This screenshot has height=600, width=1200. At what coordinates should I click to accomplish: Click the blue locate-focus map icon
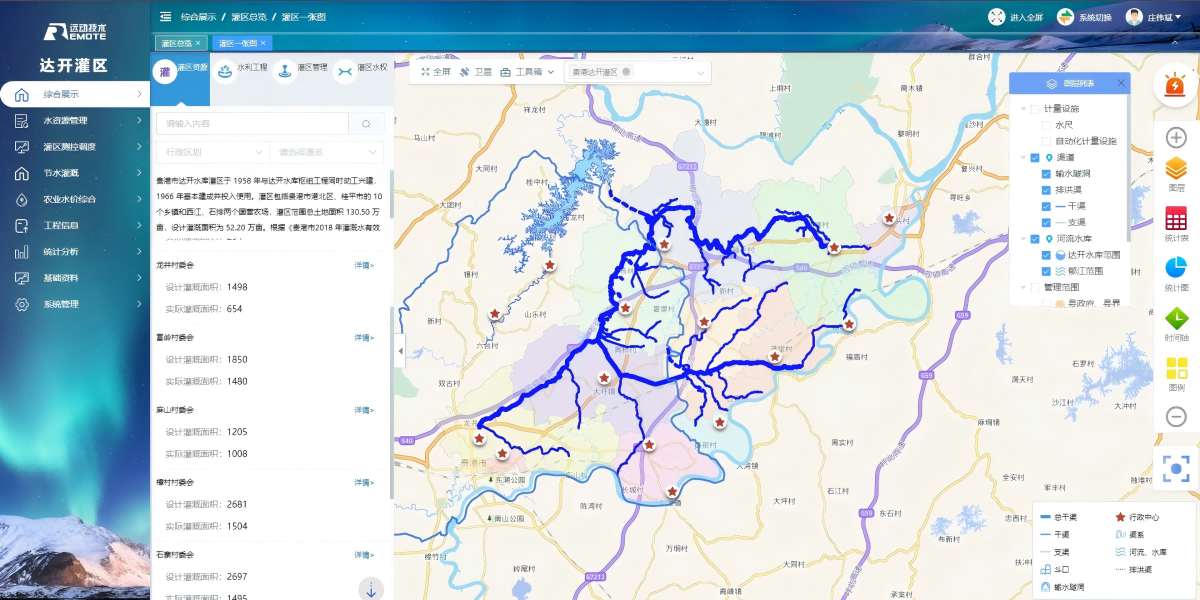[1176, 468]
